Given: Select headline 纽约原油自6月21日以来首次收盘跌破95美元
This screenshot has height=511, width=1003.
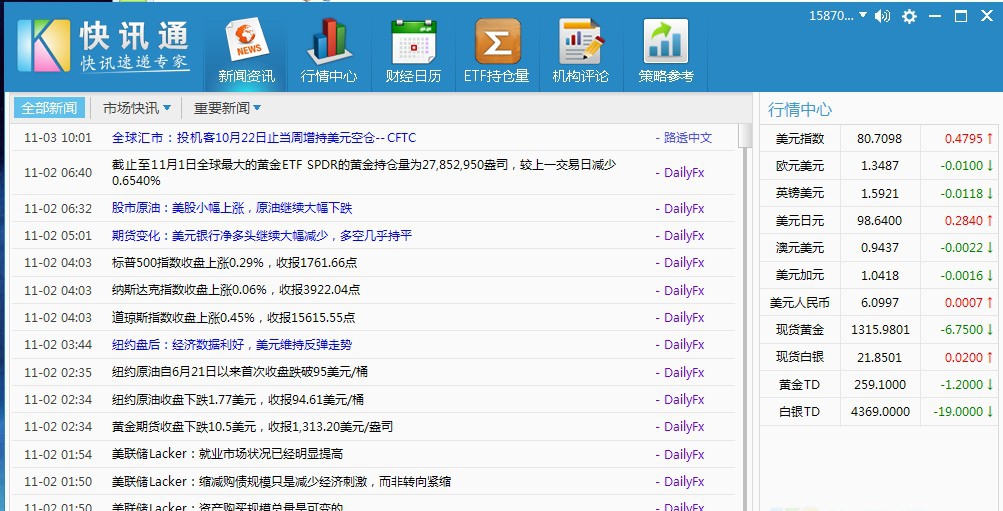Looking at the screenshot, I should click(x=239, y=372).
